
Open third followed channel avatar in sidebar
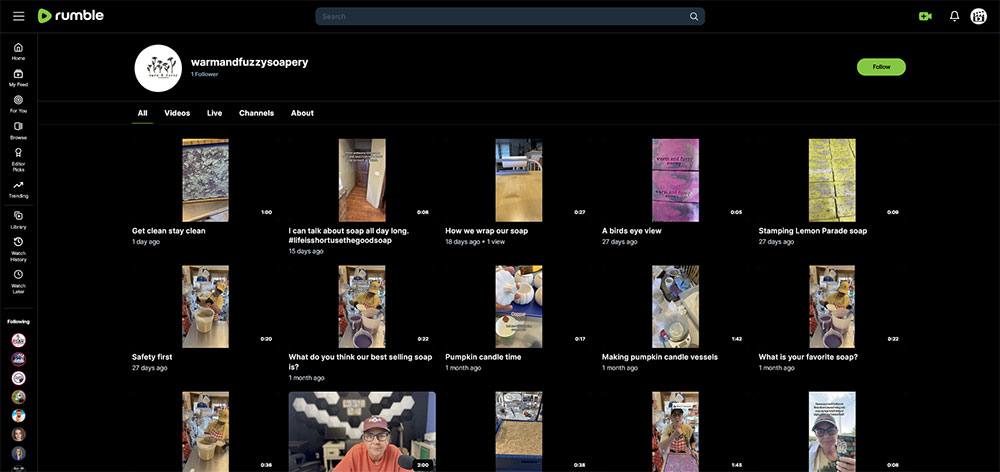point(18,378)
